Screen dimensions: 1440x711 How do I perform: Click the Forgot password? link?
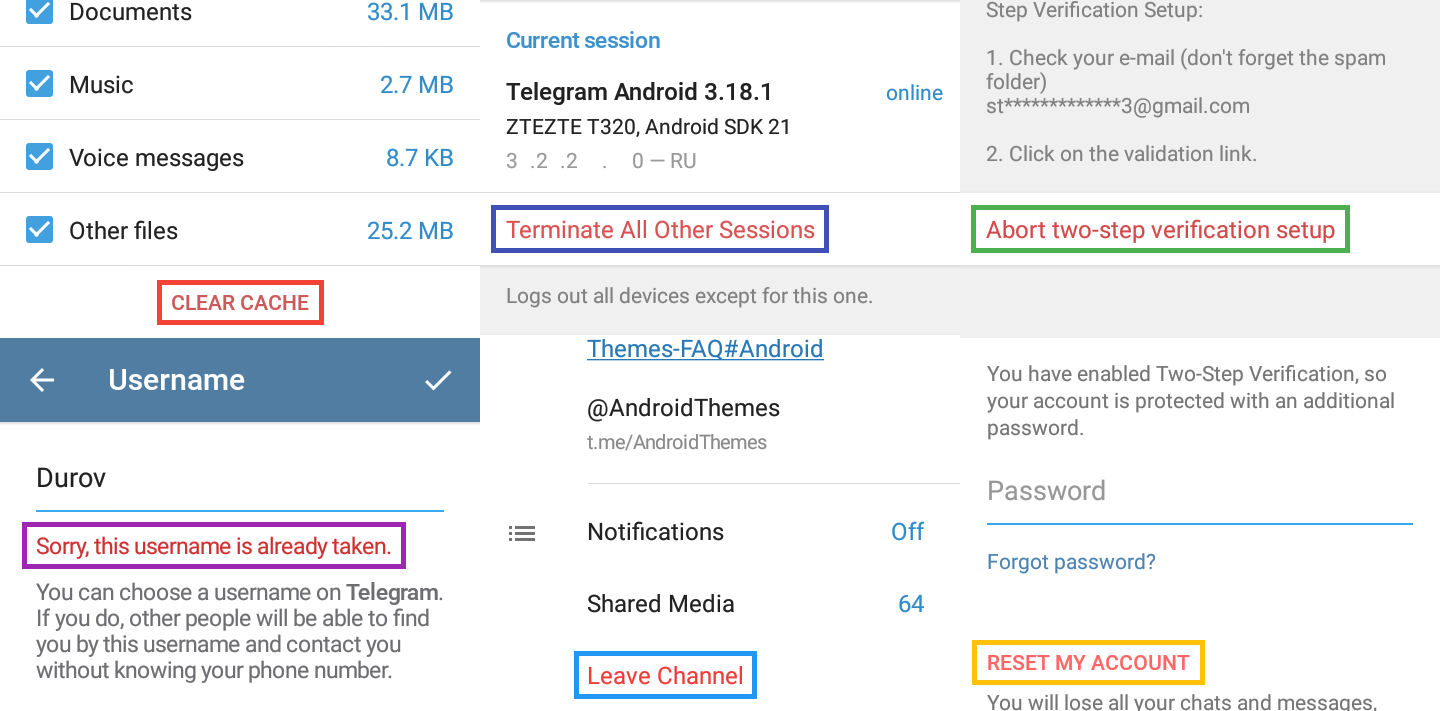1071,562
